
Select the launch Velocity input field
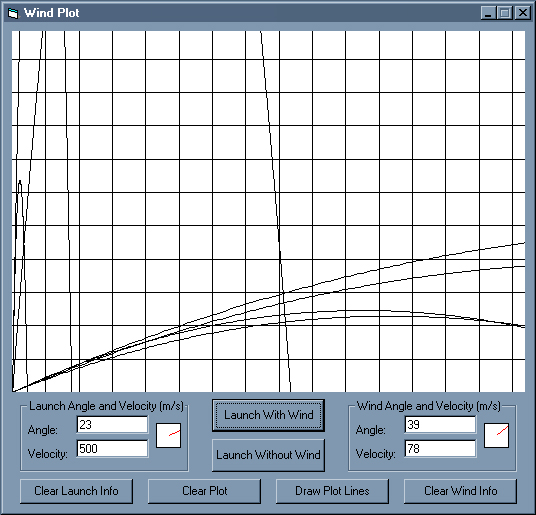[x=112, y=449]
